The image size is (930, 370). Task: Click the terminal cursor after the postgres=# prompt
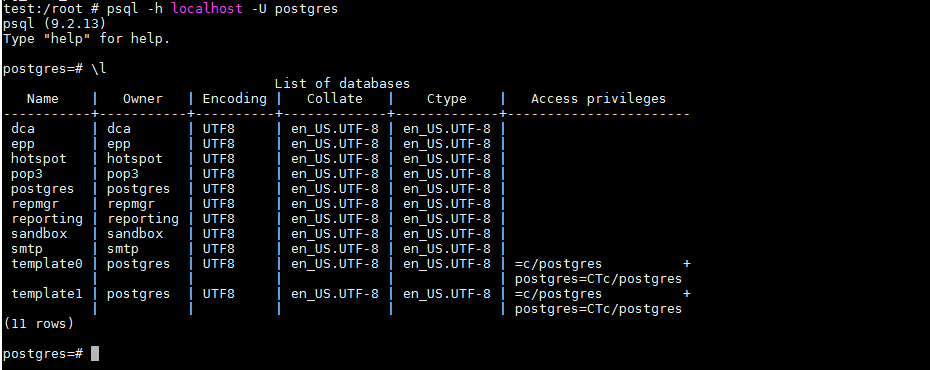coord(95,354)
